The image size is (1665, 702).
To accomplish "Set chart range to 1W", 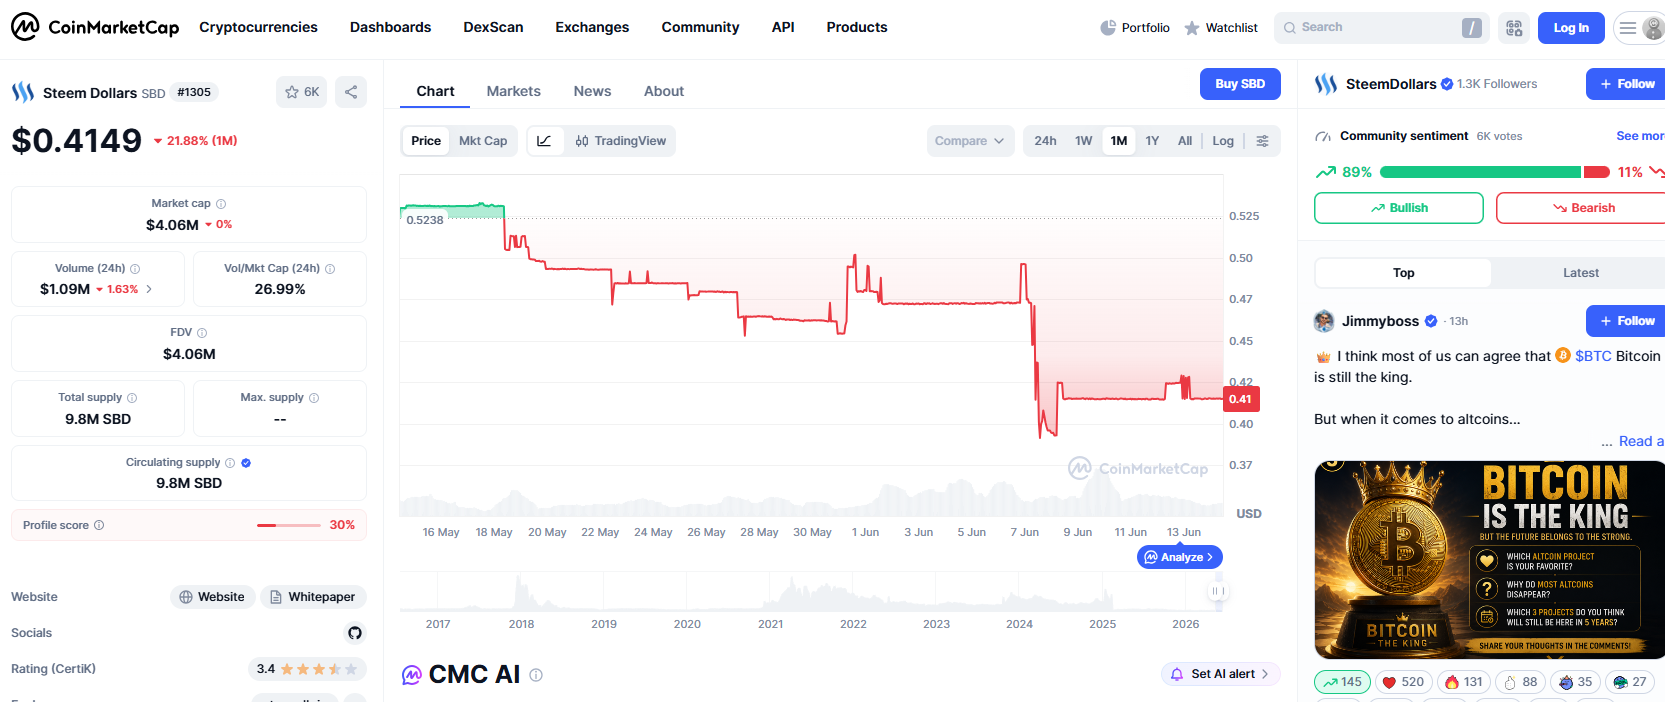I will 1083,141.
